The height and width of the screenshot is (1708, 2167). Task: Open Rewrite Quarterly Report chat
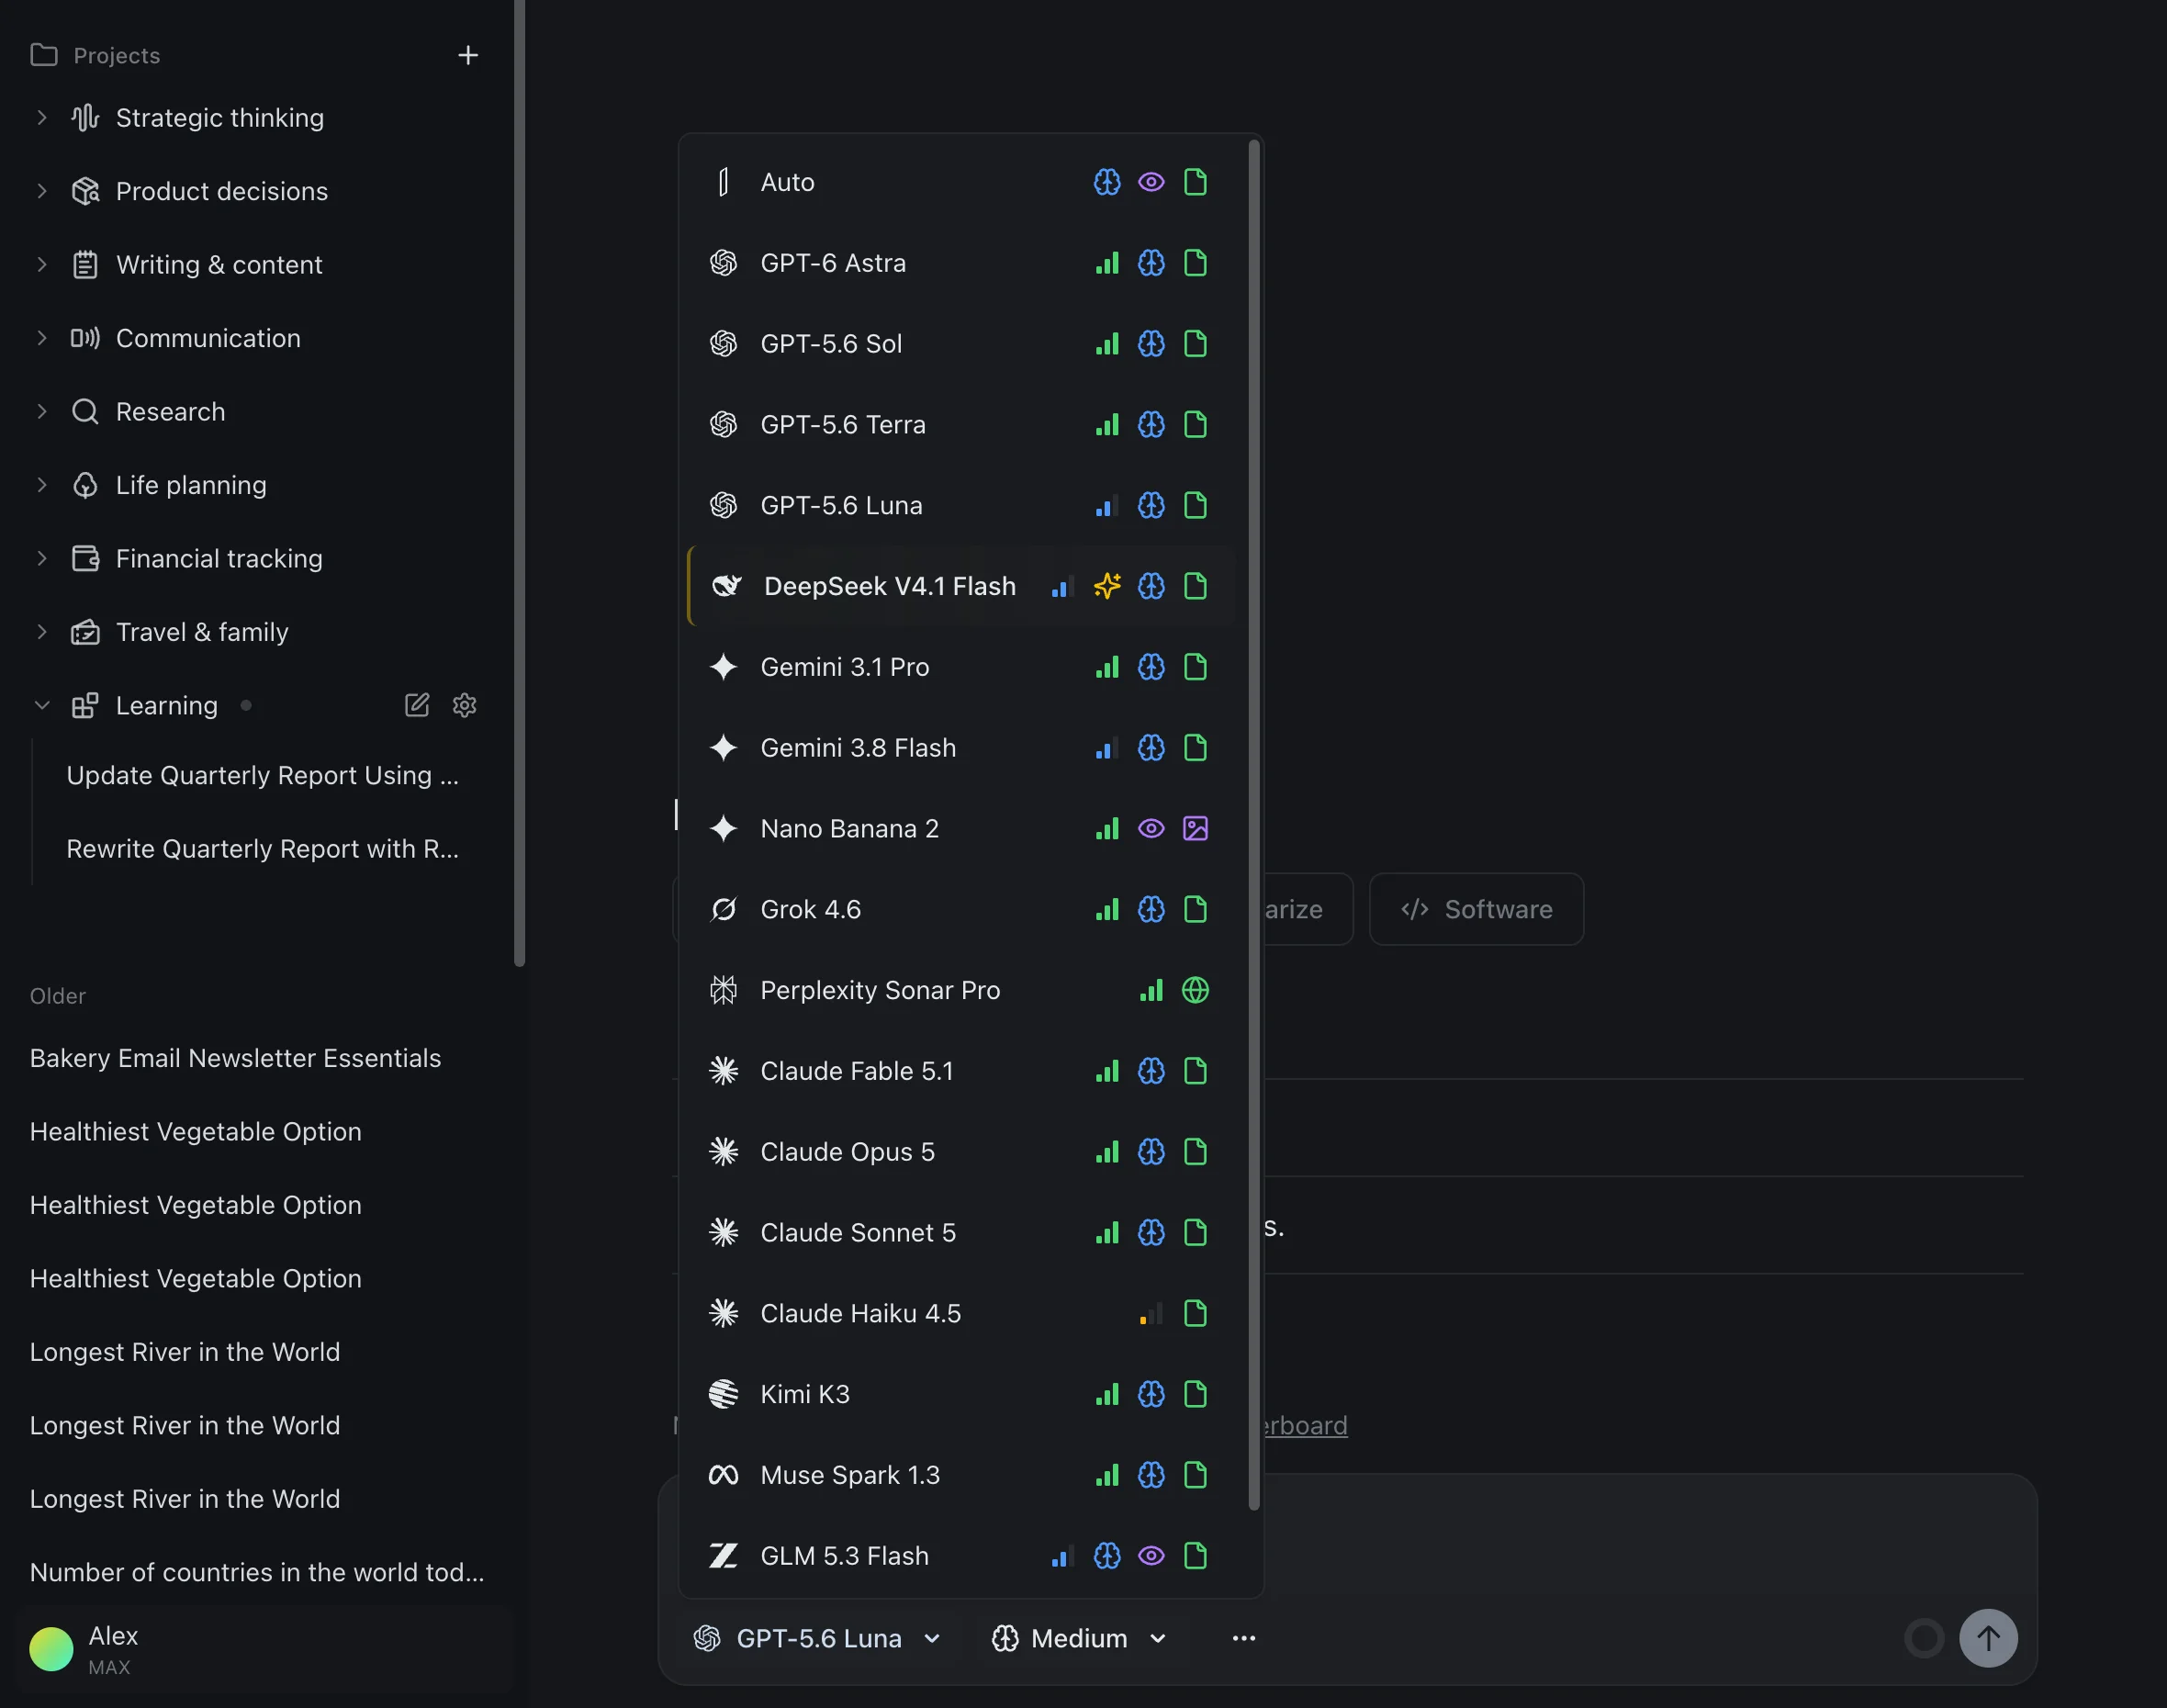(263, 849)
